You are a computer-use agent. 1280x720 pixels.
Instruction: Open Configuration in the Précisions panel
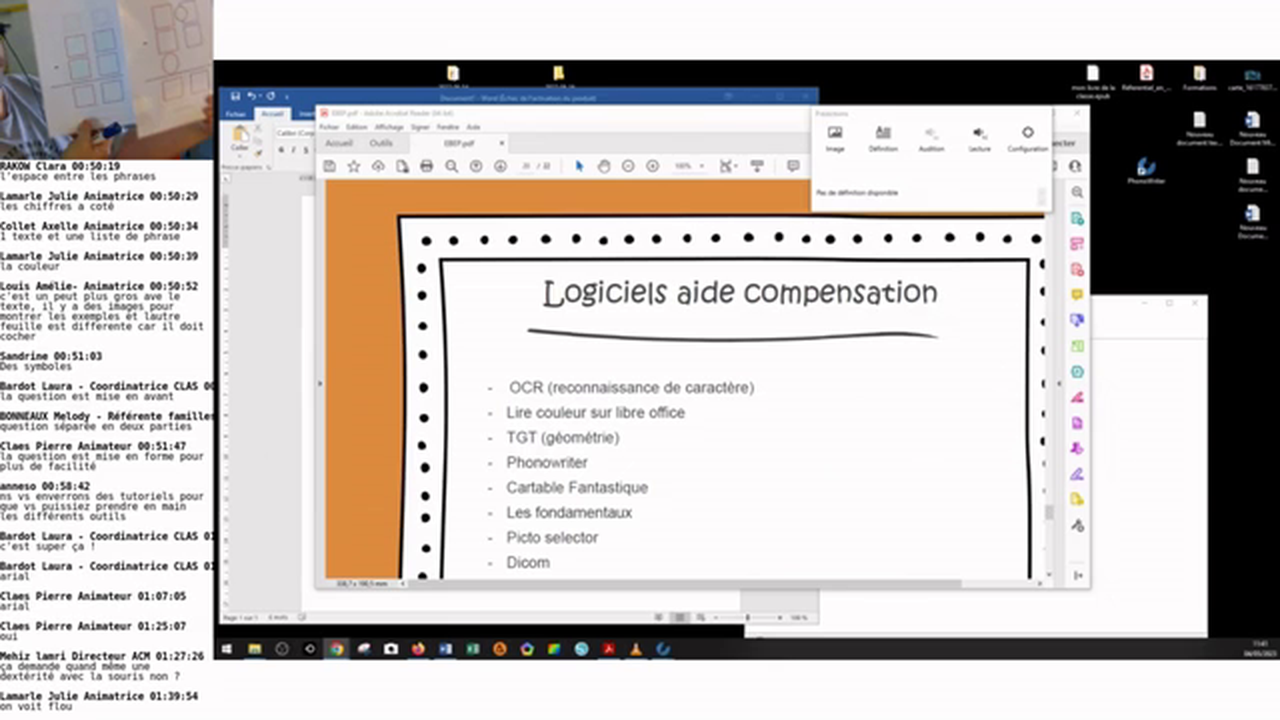pyautogui.click(x=1028, y=135)
